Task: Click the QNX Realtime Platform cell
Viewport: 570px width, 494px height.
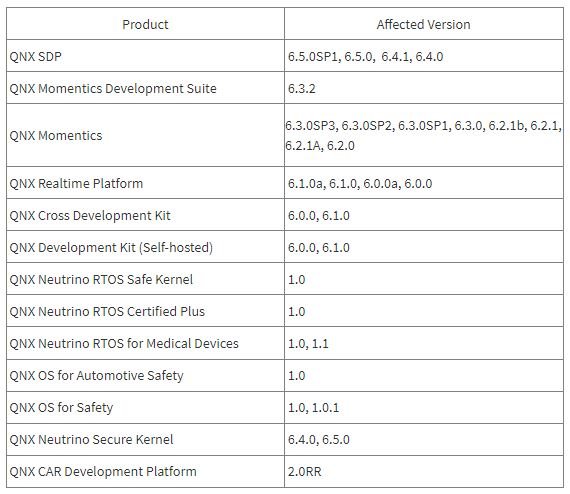Action: [x=145, y=183]
